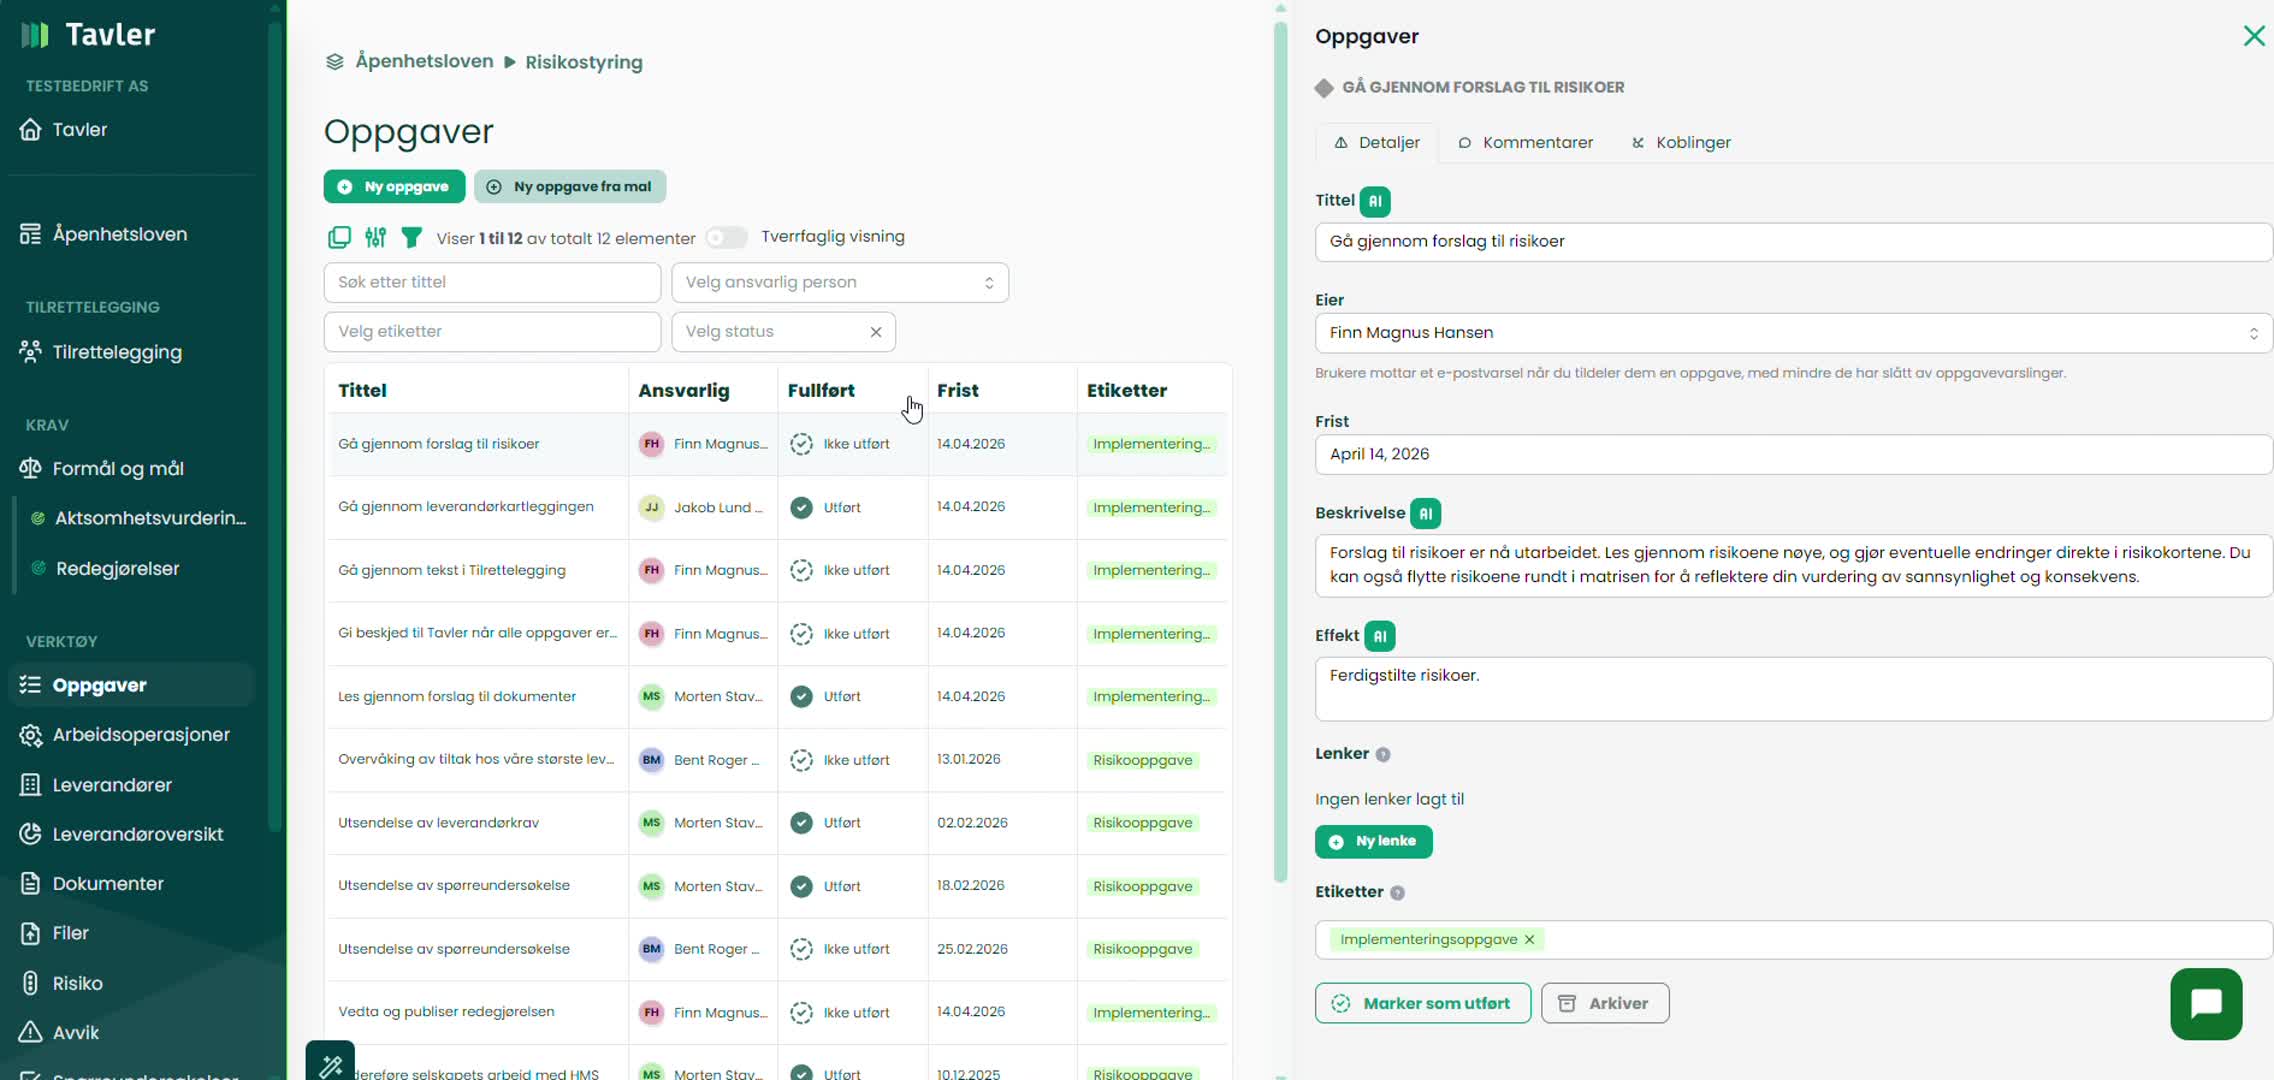Click the green filter funnel icon

click(411, 237)
